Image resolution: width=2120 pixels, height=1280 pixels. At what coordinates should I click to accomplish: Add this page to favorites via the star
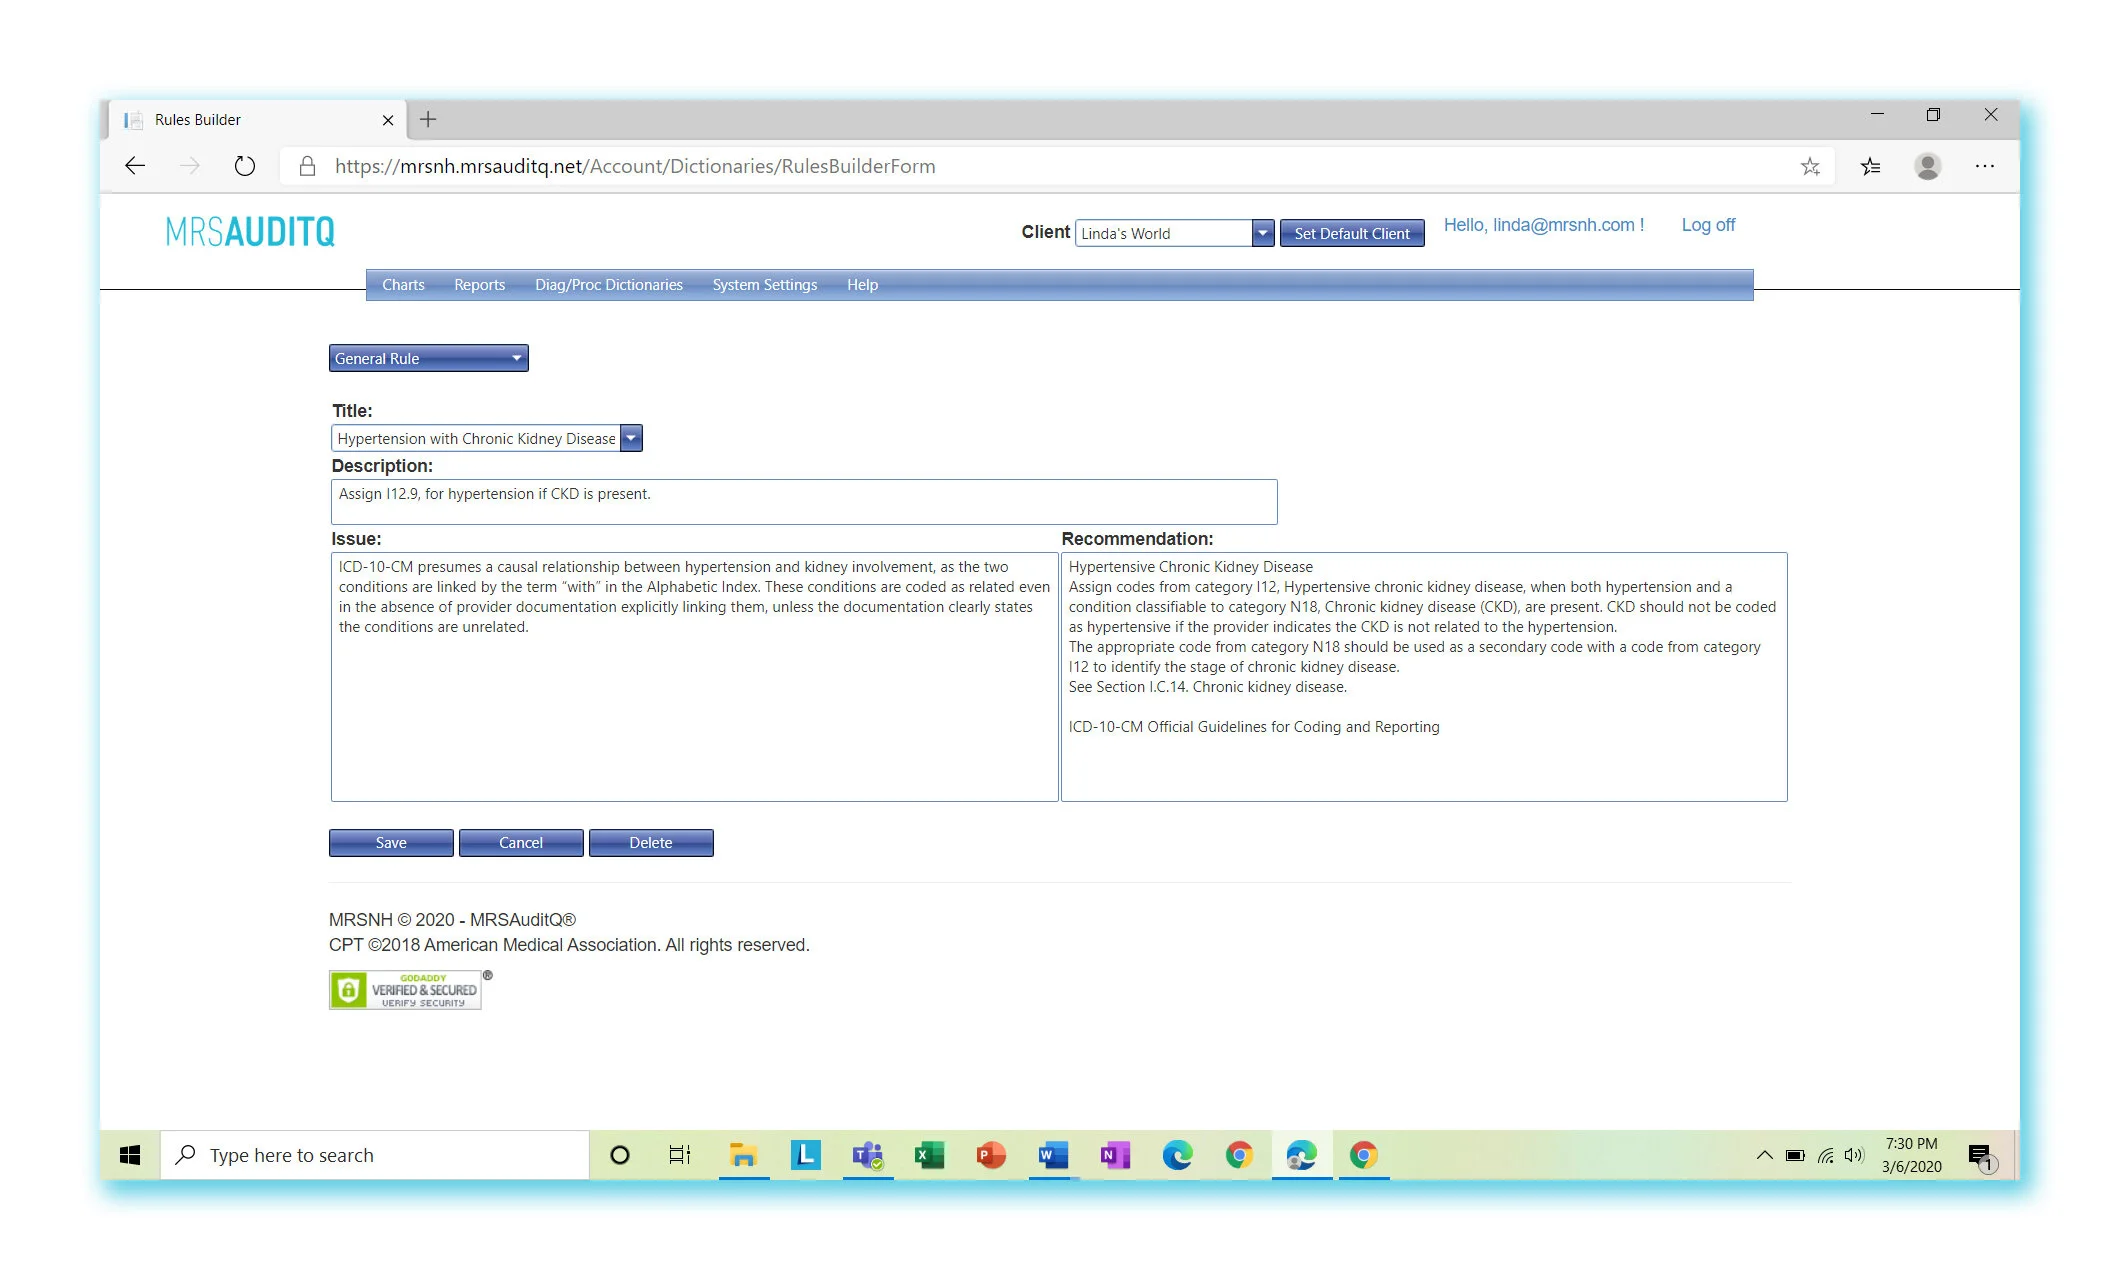(1810, 166)
